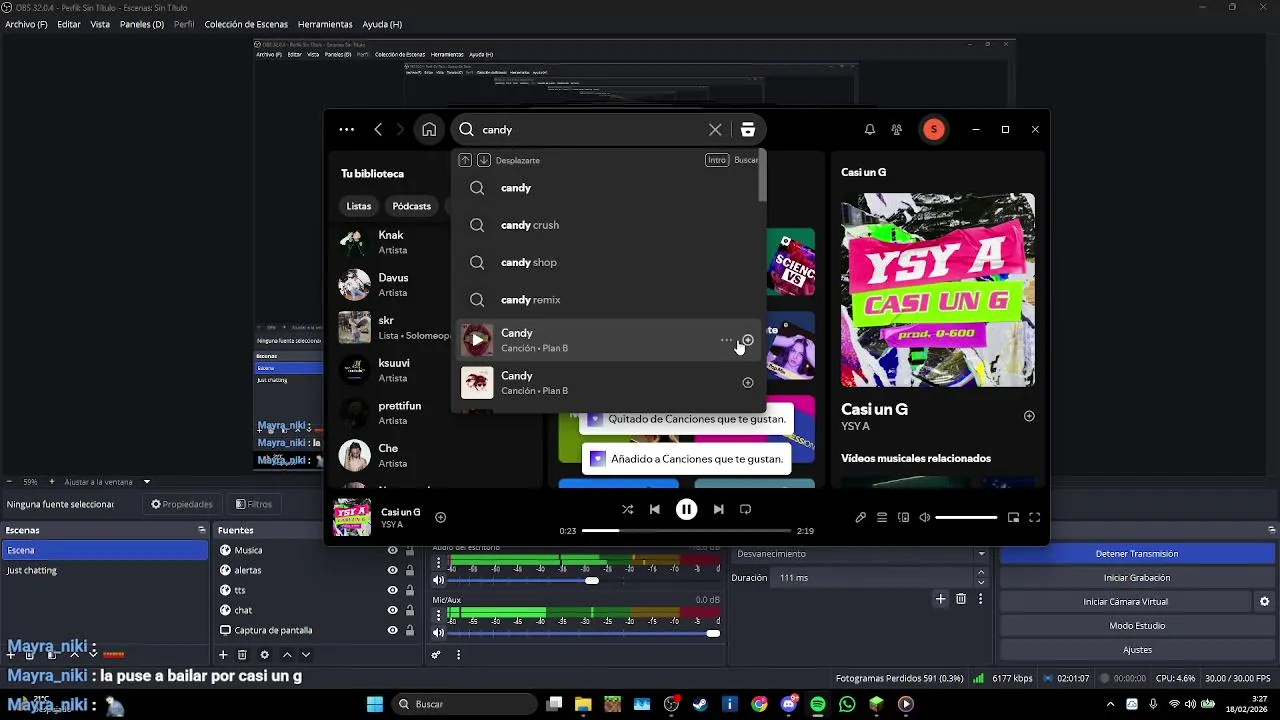This screenshot has width=1280, height=720.
Task: Open the Spotify profile avatar
Action: click(933, 129)
